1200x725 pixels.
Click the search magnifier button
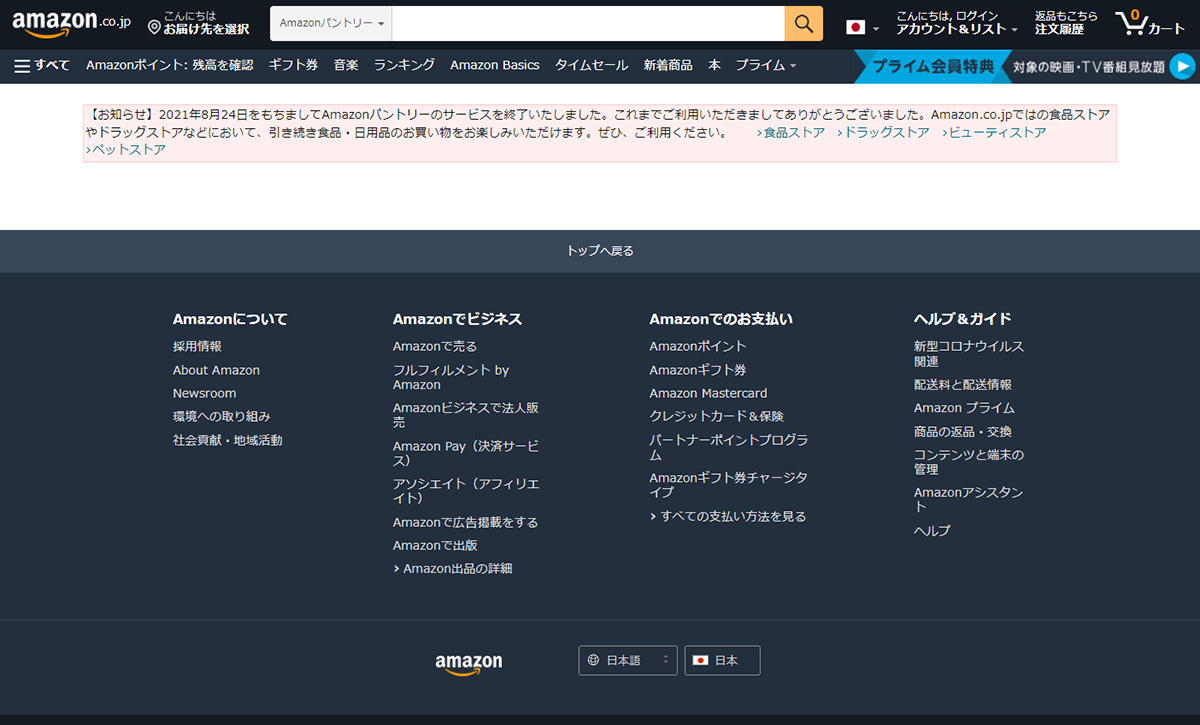804,23
